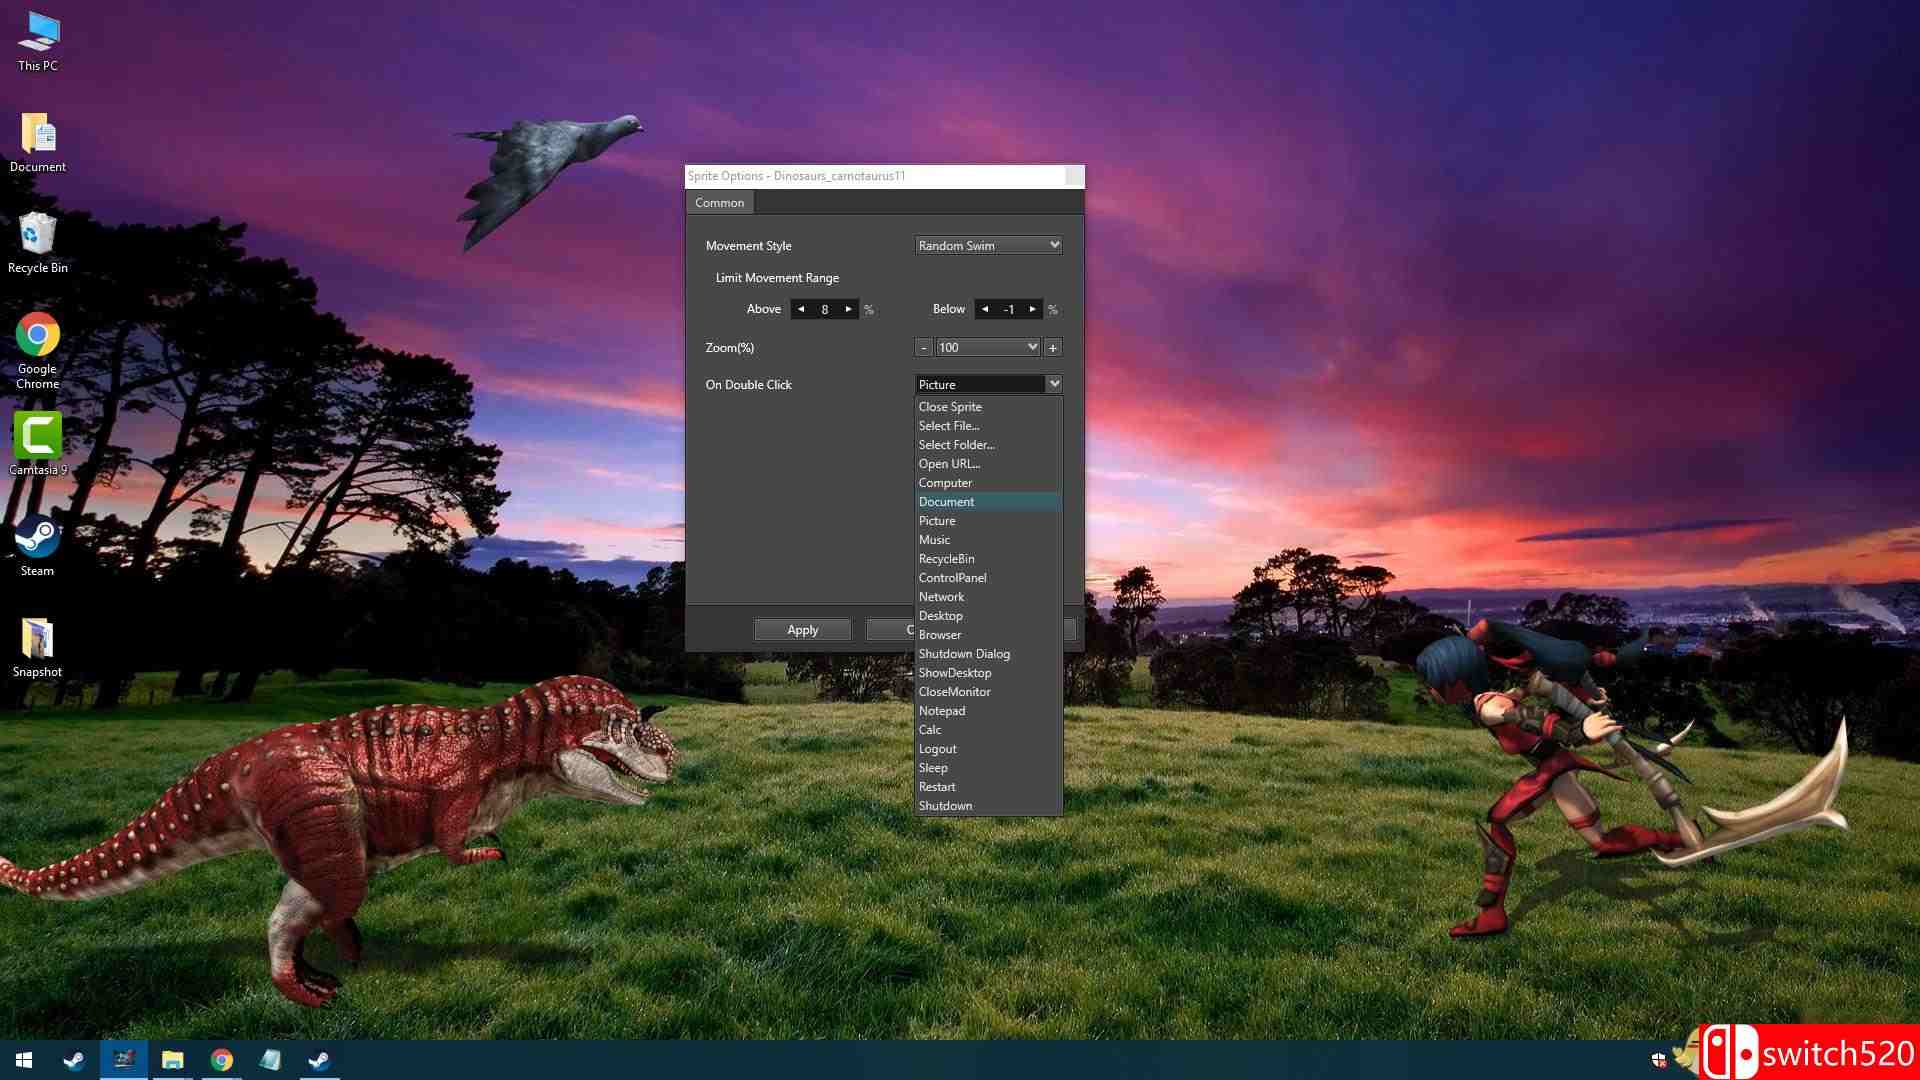Viewport: 1920px width, 1080px height.
Task: Click the Apply button
Action: pyautogui.click(x=802, y=630)
